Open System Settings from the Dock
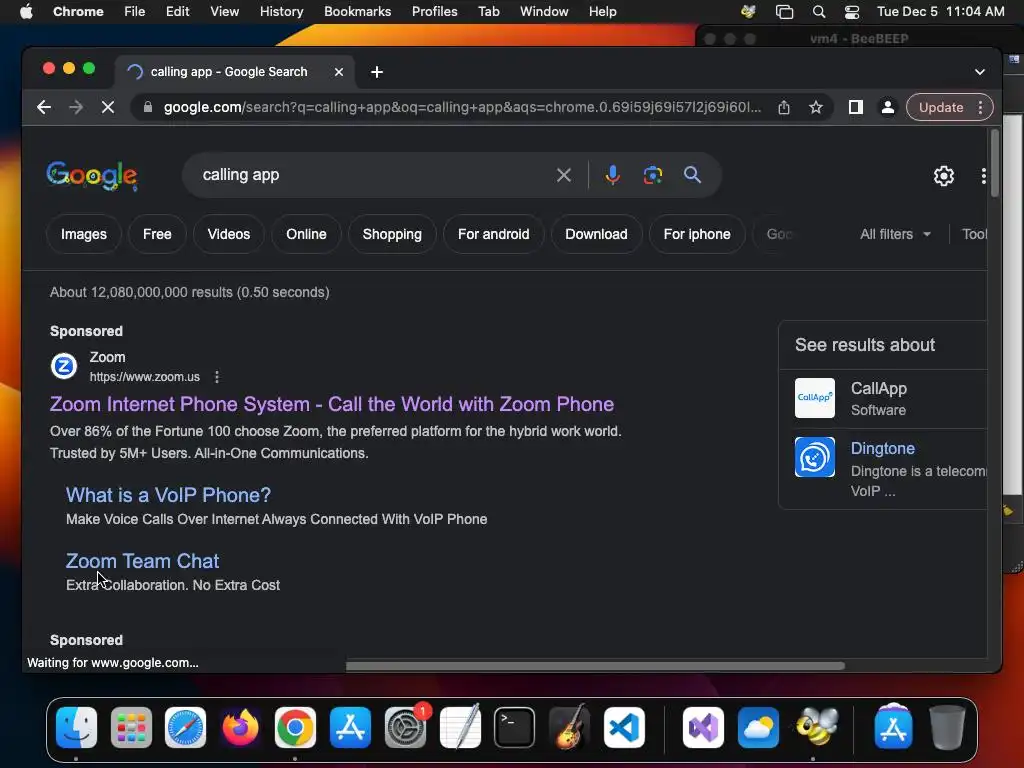The height and width of the screenshot is (768, 1024). coord(405,727)
